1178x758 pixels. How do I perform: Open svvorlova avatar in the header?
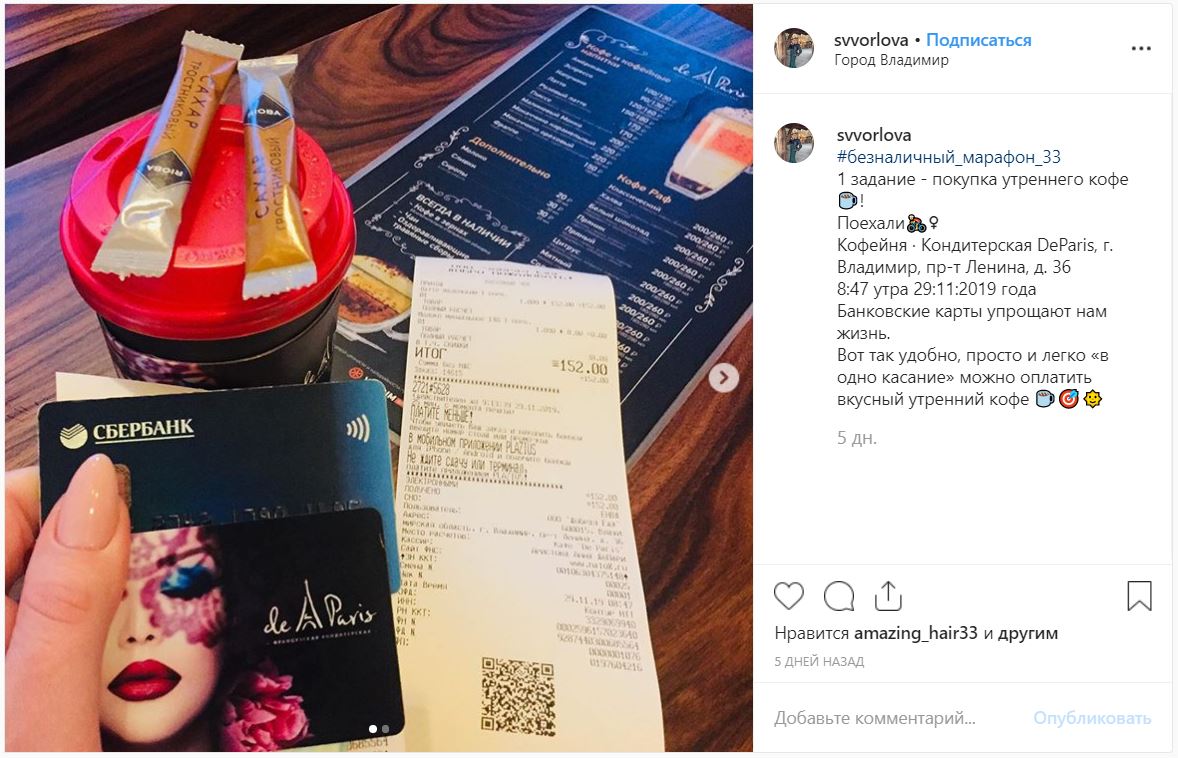click(x=794, y=48)
